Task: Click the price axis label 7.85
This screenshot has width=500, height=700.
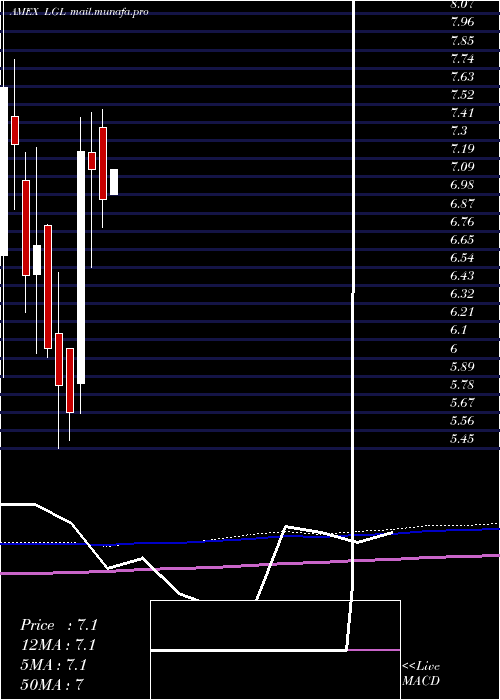Action: [x=462, y=41]
